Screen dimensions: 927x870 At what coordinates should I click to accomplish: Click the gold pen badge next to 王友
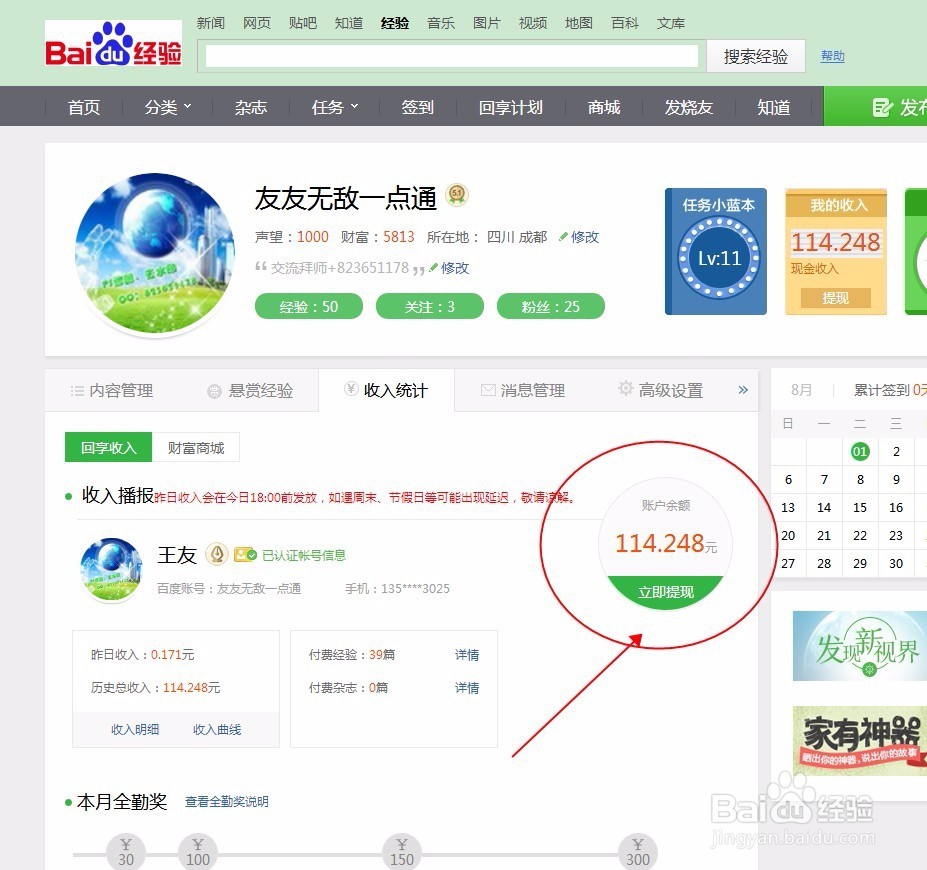[x=217, y=555]
